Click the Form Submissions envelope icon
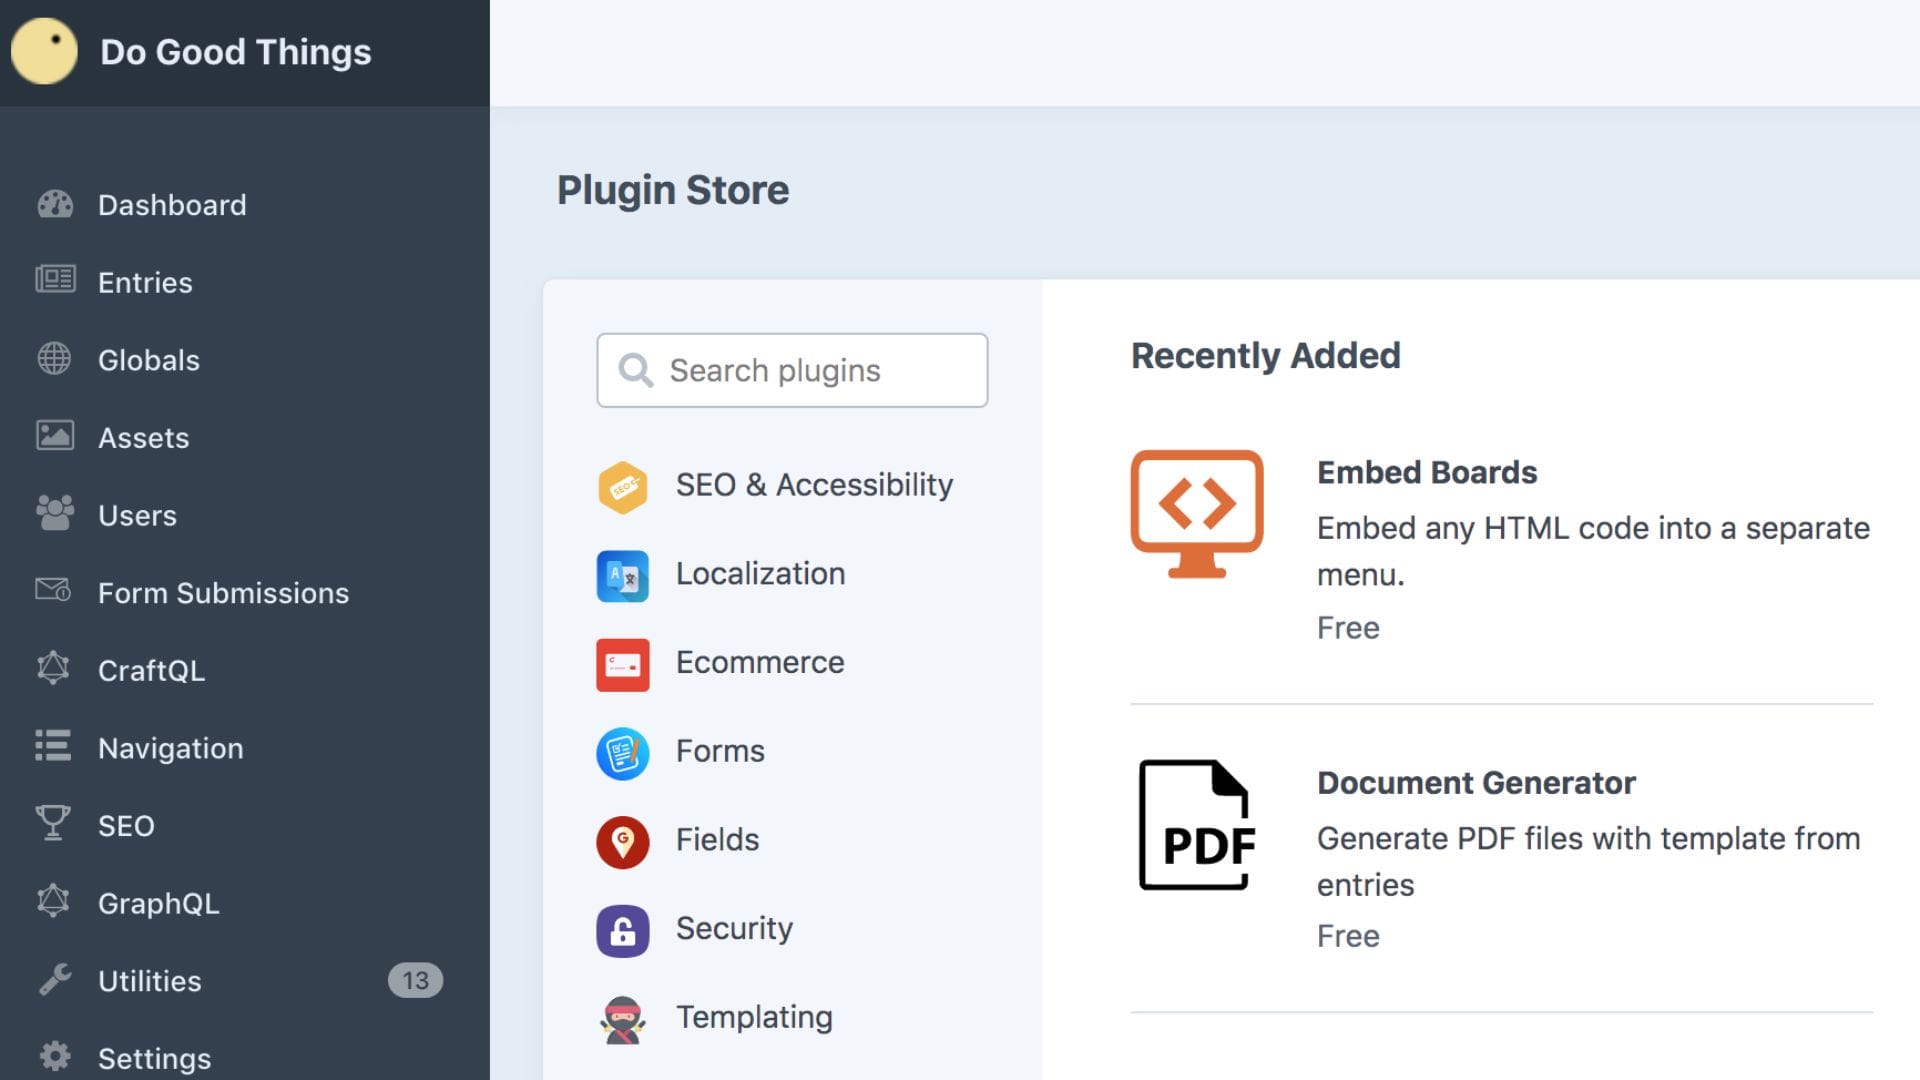 (x=54, y=591)
